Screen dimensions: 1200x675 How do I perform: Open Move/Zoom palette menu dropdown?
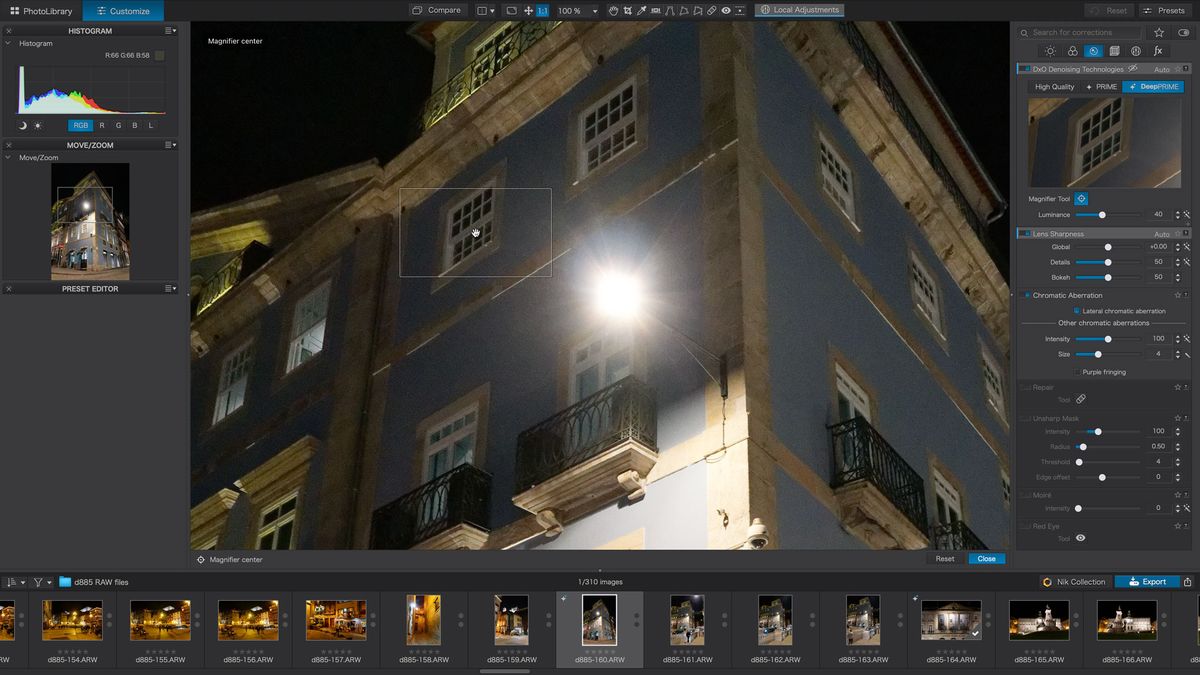point(171,145)
